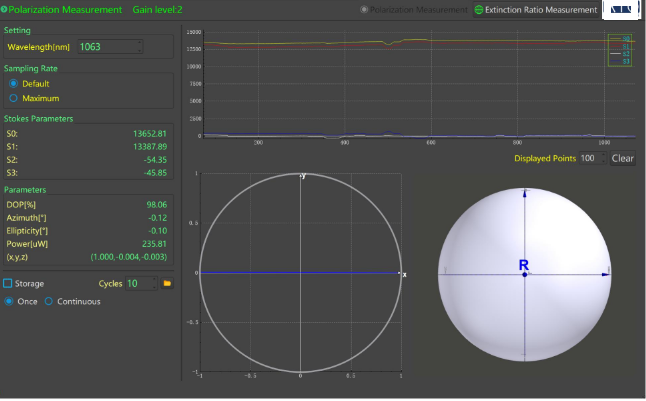
Task: Select the Maximum sampling rate option
Action: tap(14, 98)
